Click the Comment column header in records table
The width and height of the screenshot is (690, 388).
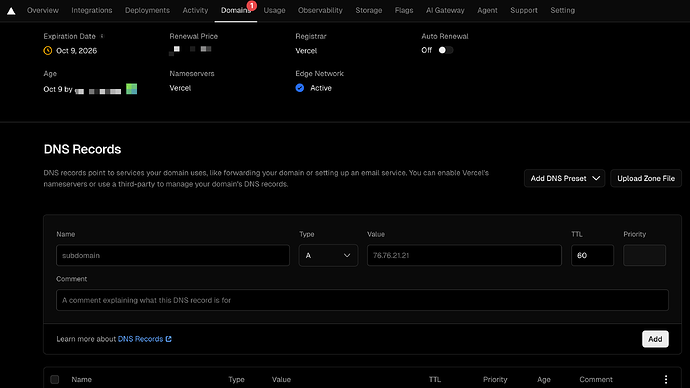coord(596,379)
